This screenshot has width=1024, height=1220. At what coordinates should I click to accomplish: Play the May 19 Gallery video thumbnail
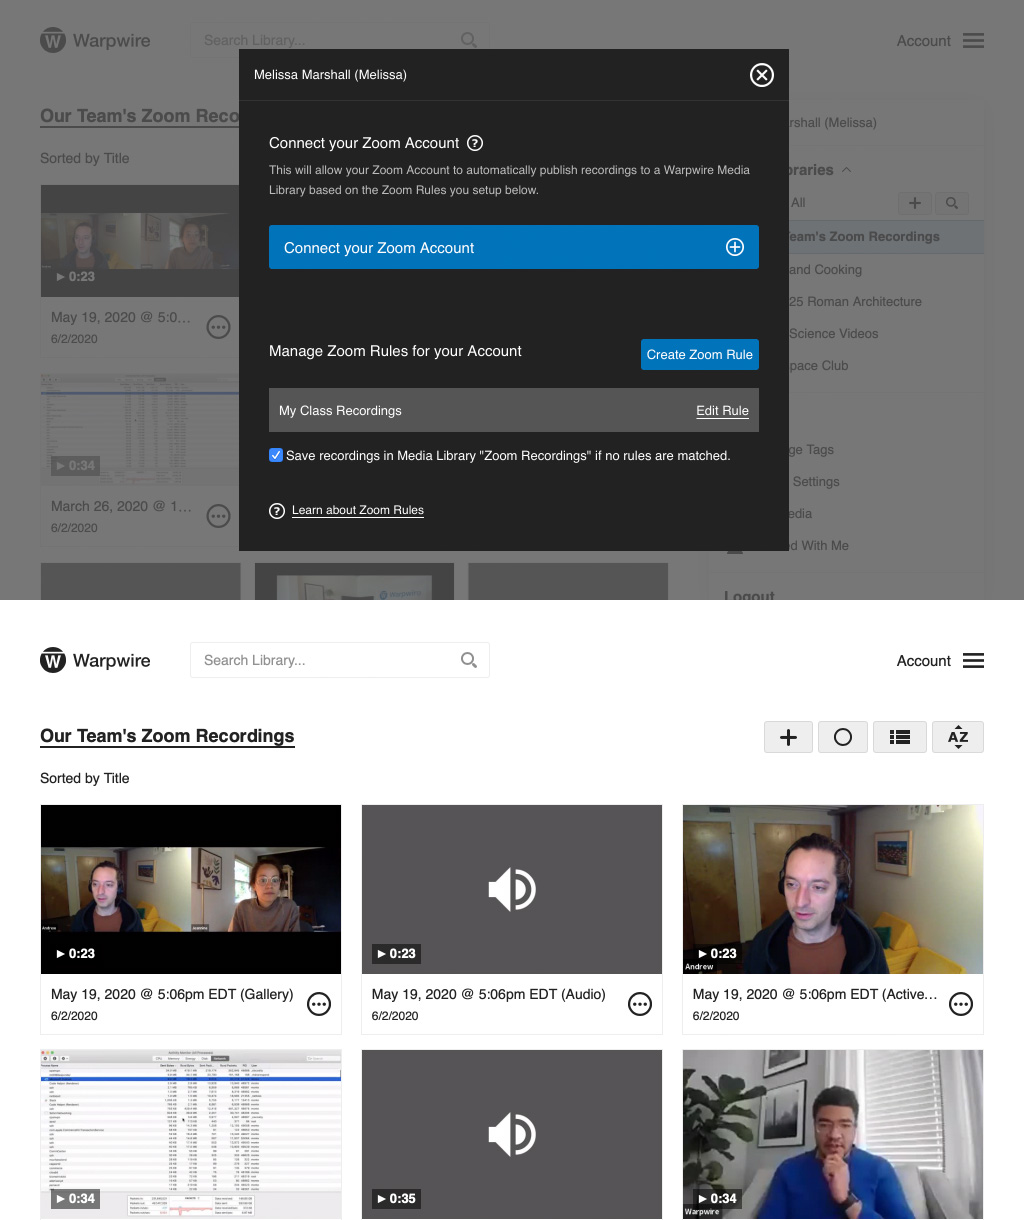point(191,889)
